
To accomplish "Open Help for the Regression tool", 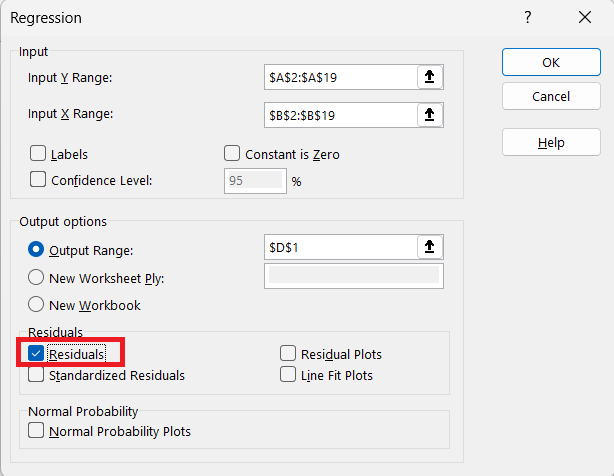I will 551,142.
